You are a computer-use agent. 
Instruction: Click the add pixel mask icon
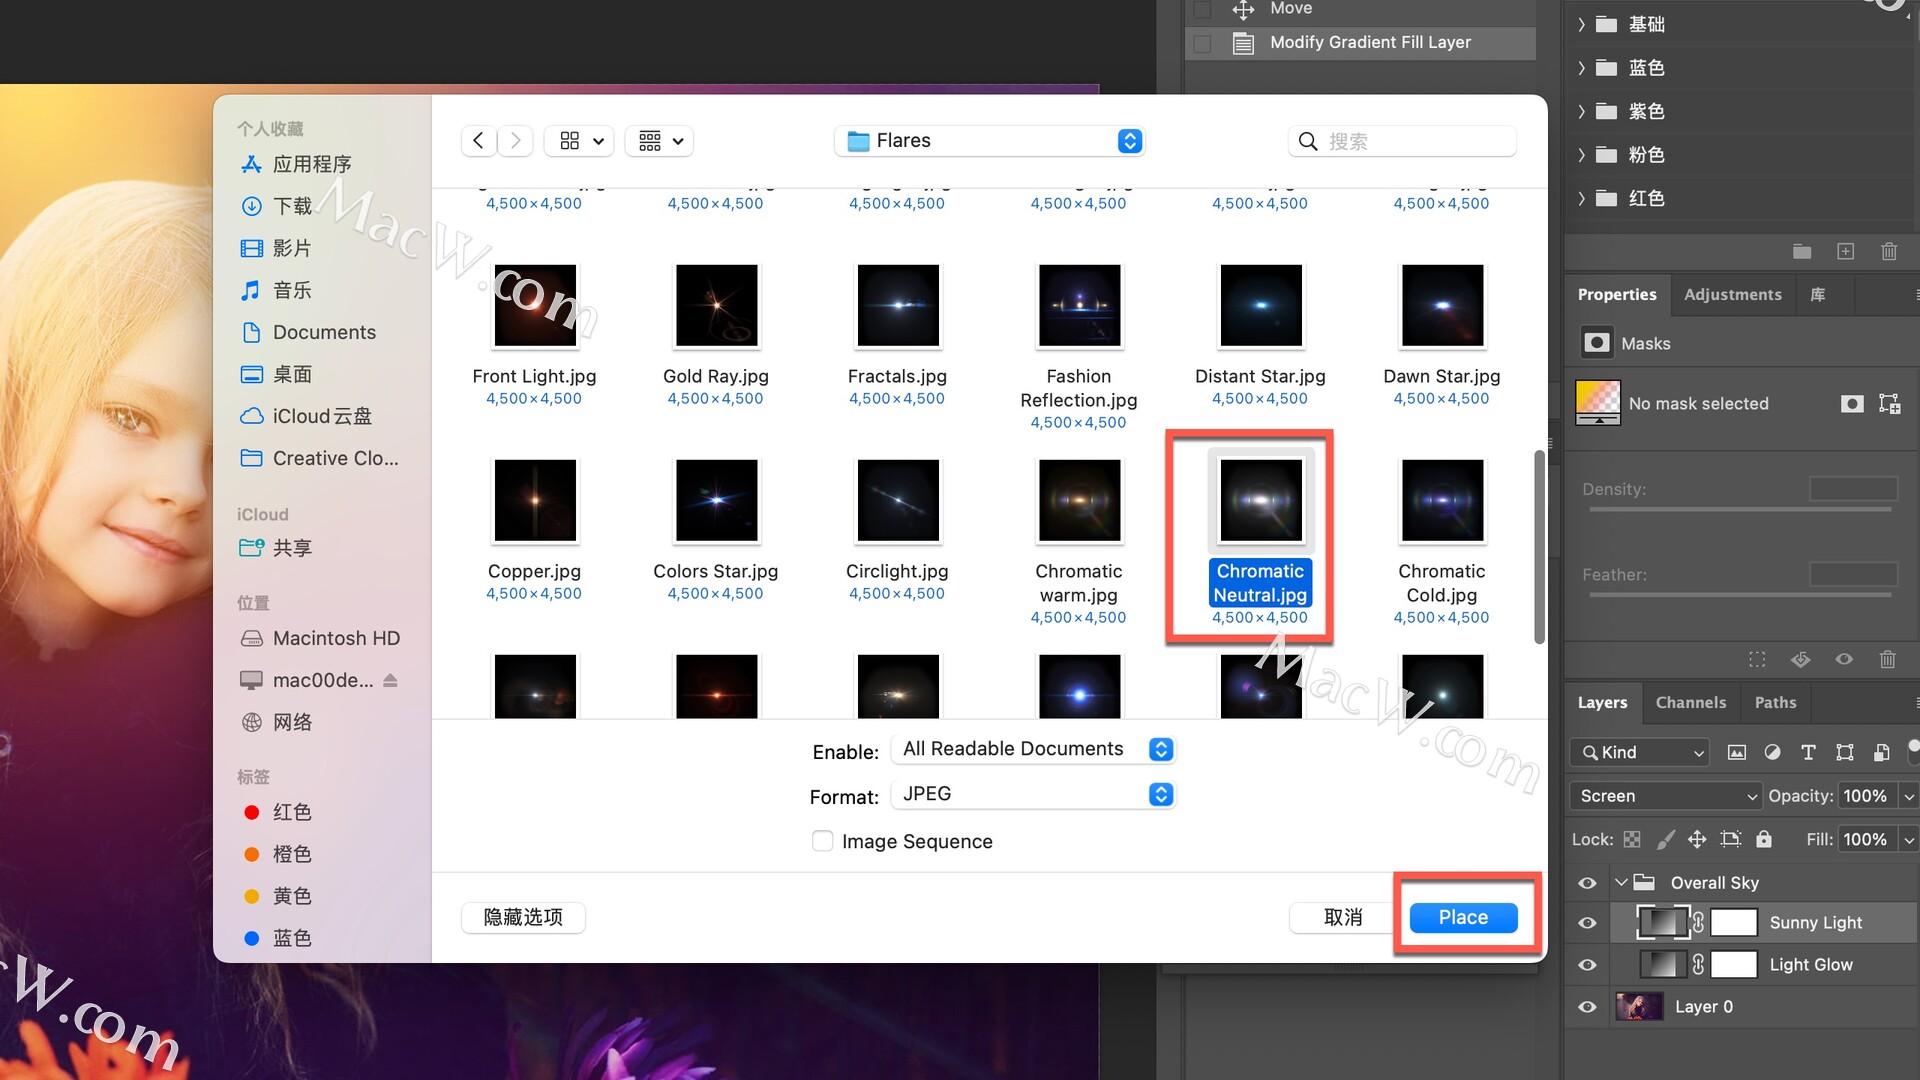click(x=1852, y=404)
